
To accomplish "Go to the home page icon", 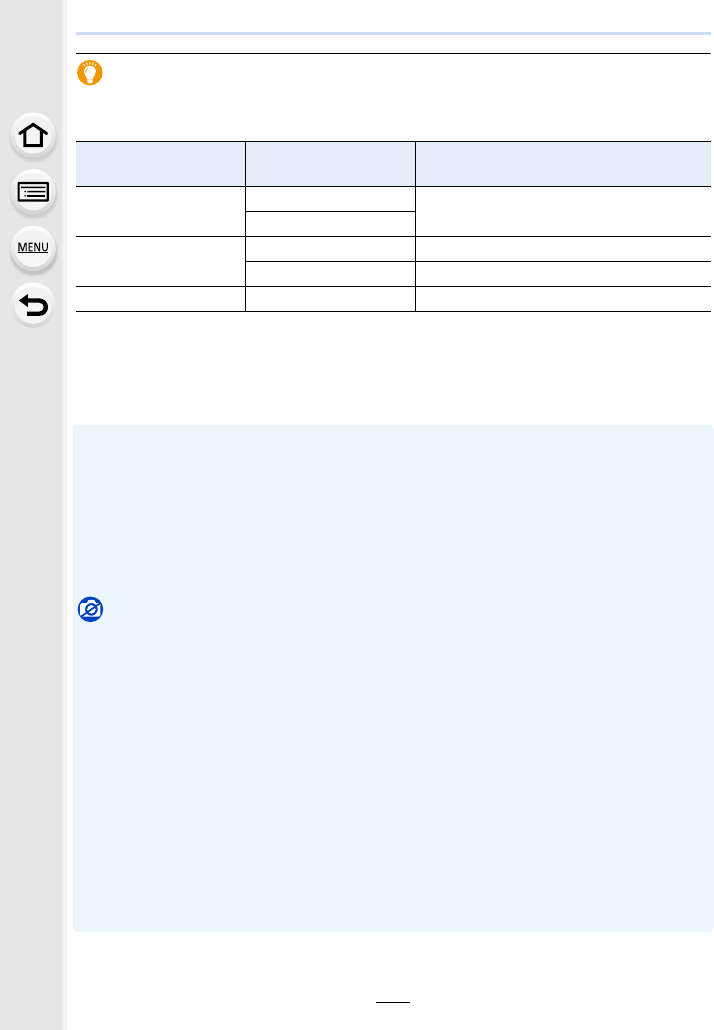I will coord(33,137).
